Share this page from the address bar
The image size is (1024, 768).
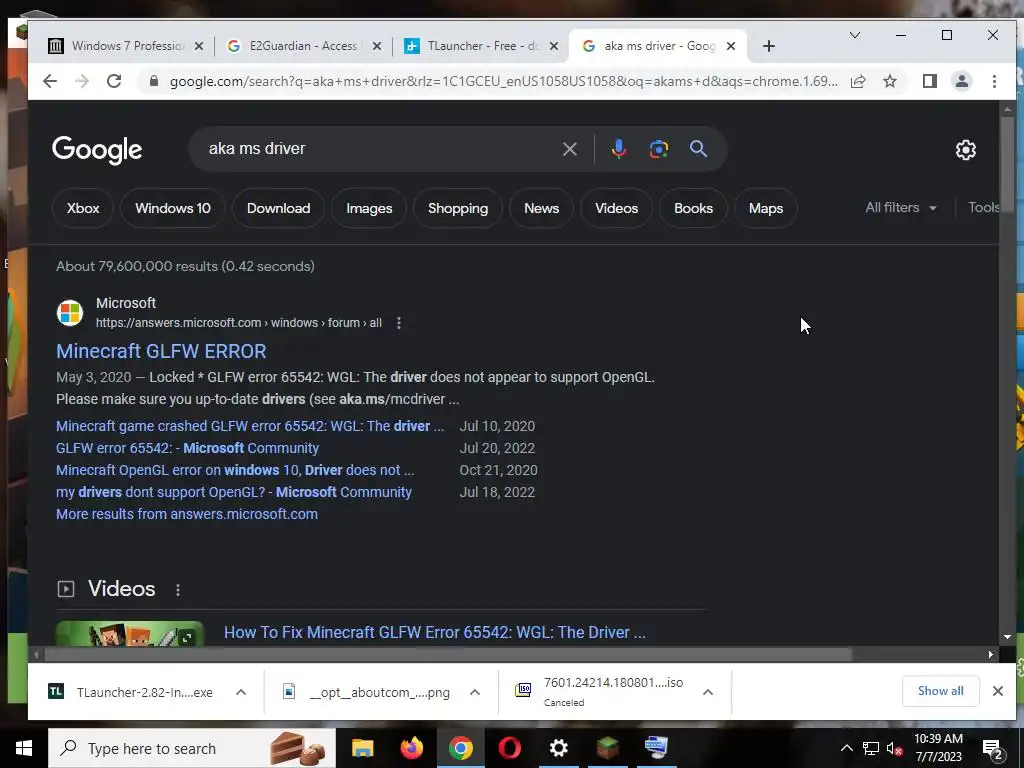(858, 81)
